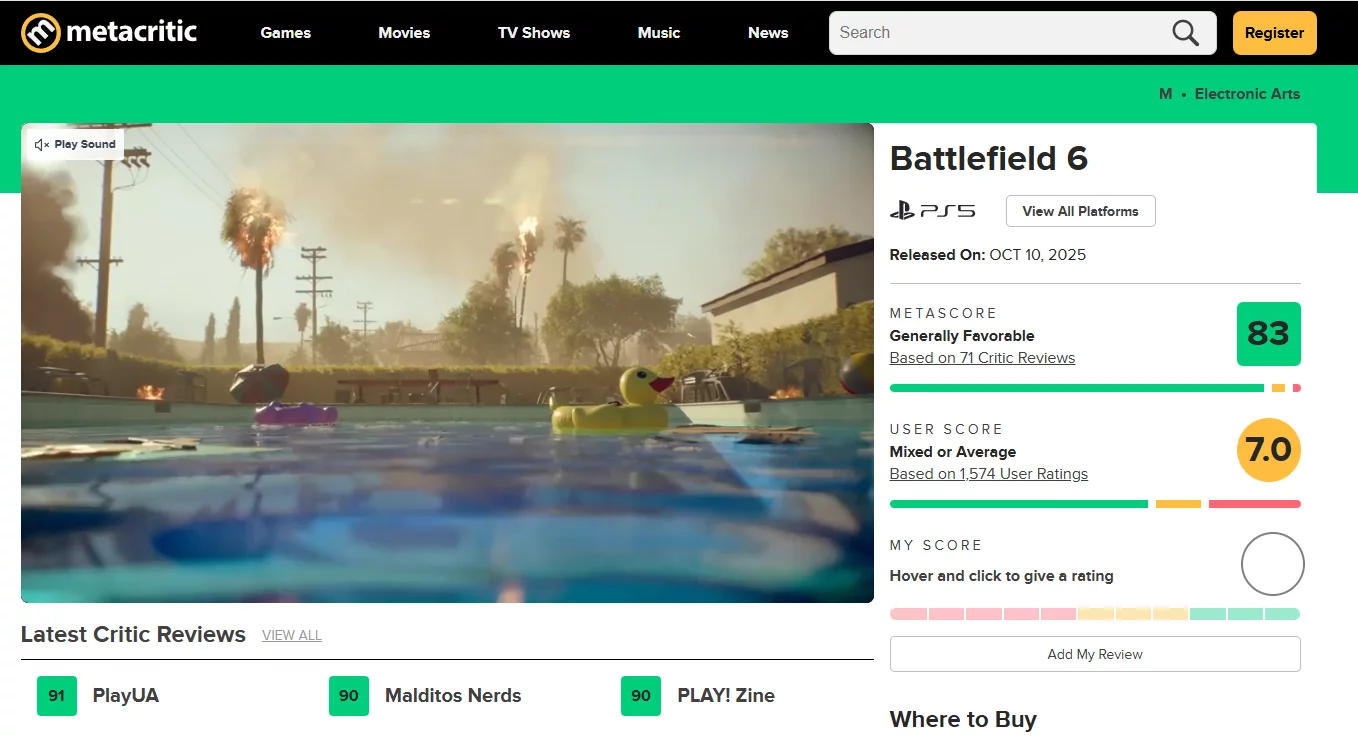Open the PLAY! Zine critic review
The image size is (1358, 736).
coord(726,696)
